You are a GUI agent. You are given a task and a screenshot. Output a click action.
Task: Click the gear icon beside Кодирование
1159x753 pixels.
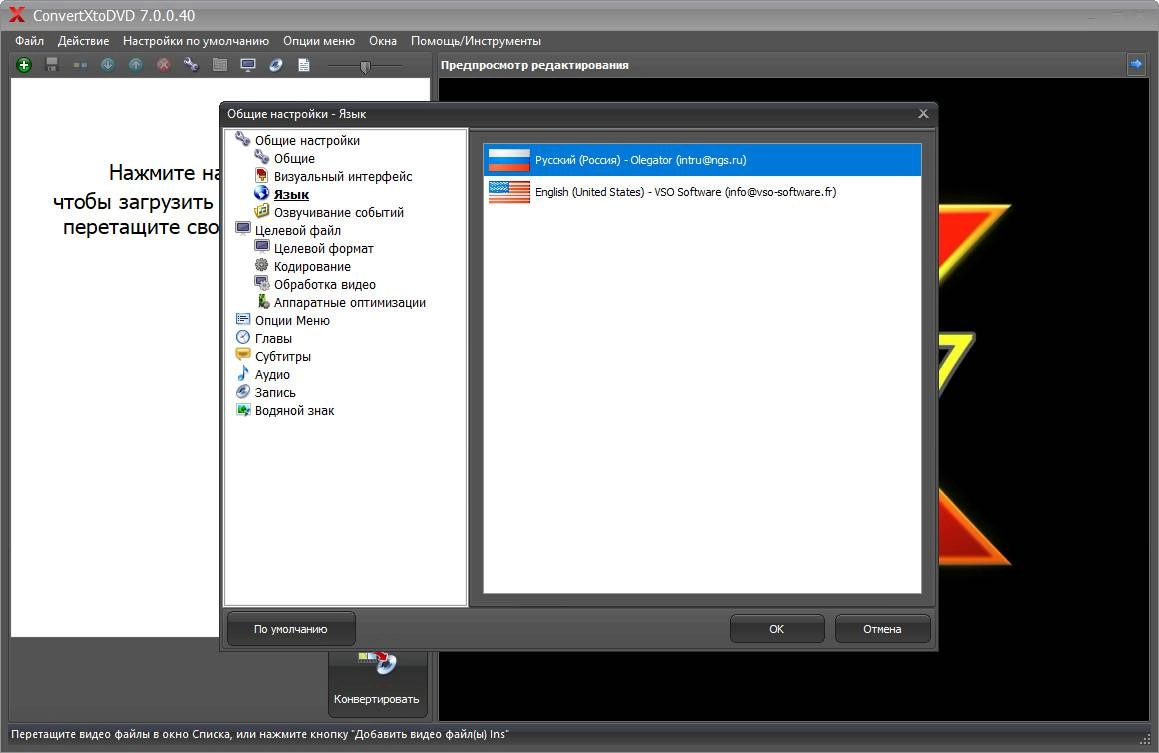tap(261, 265)
